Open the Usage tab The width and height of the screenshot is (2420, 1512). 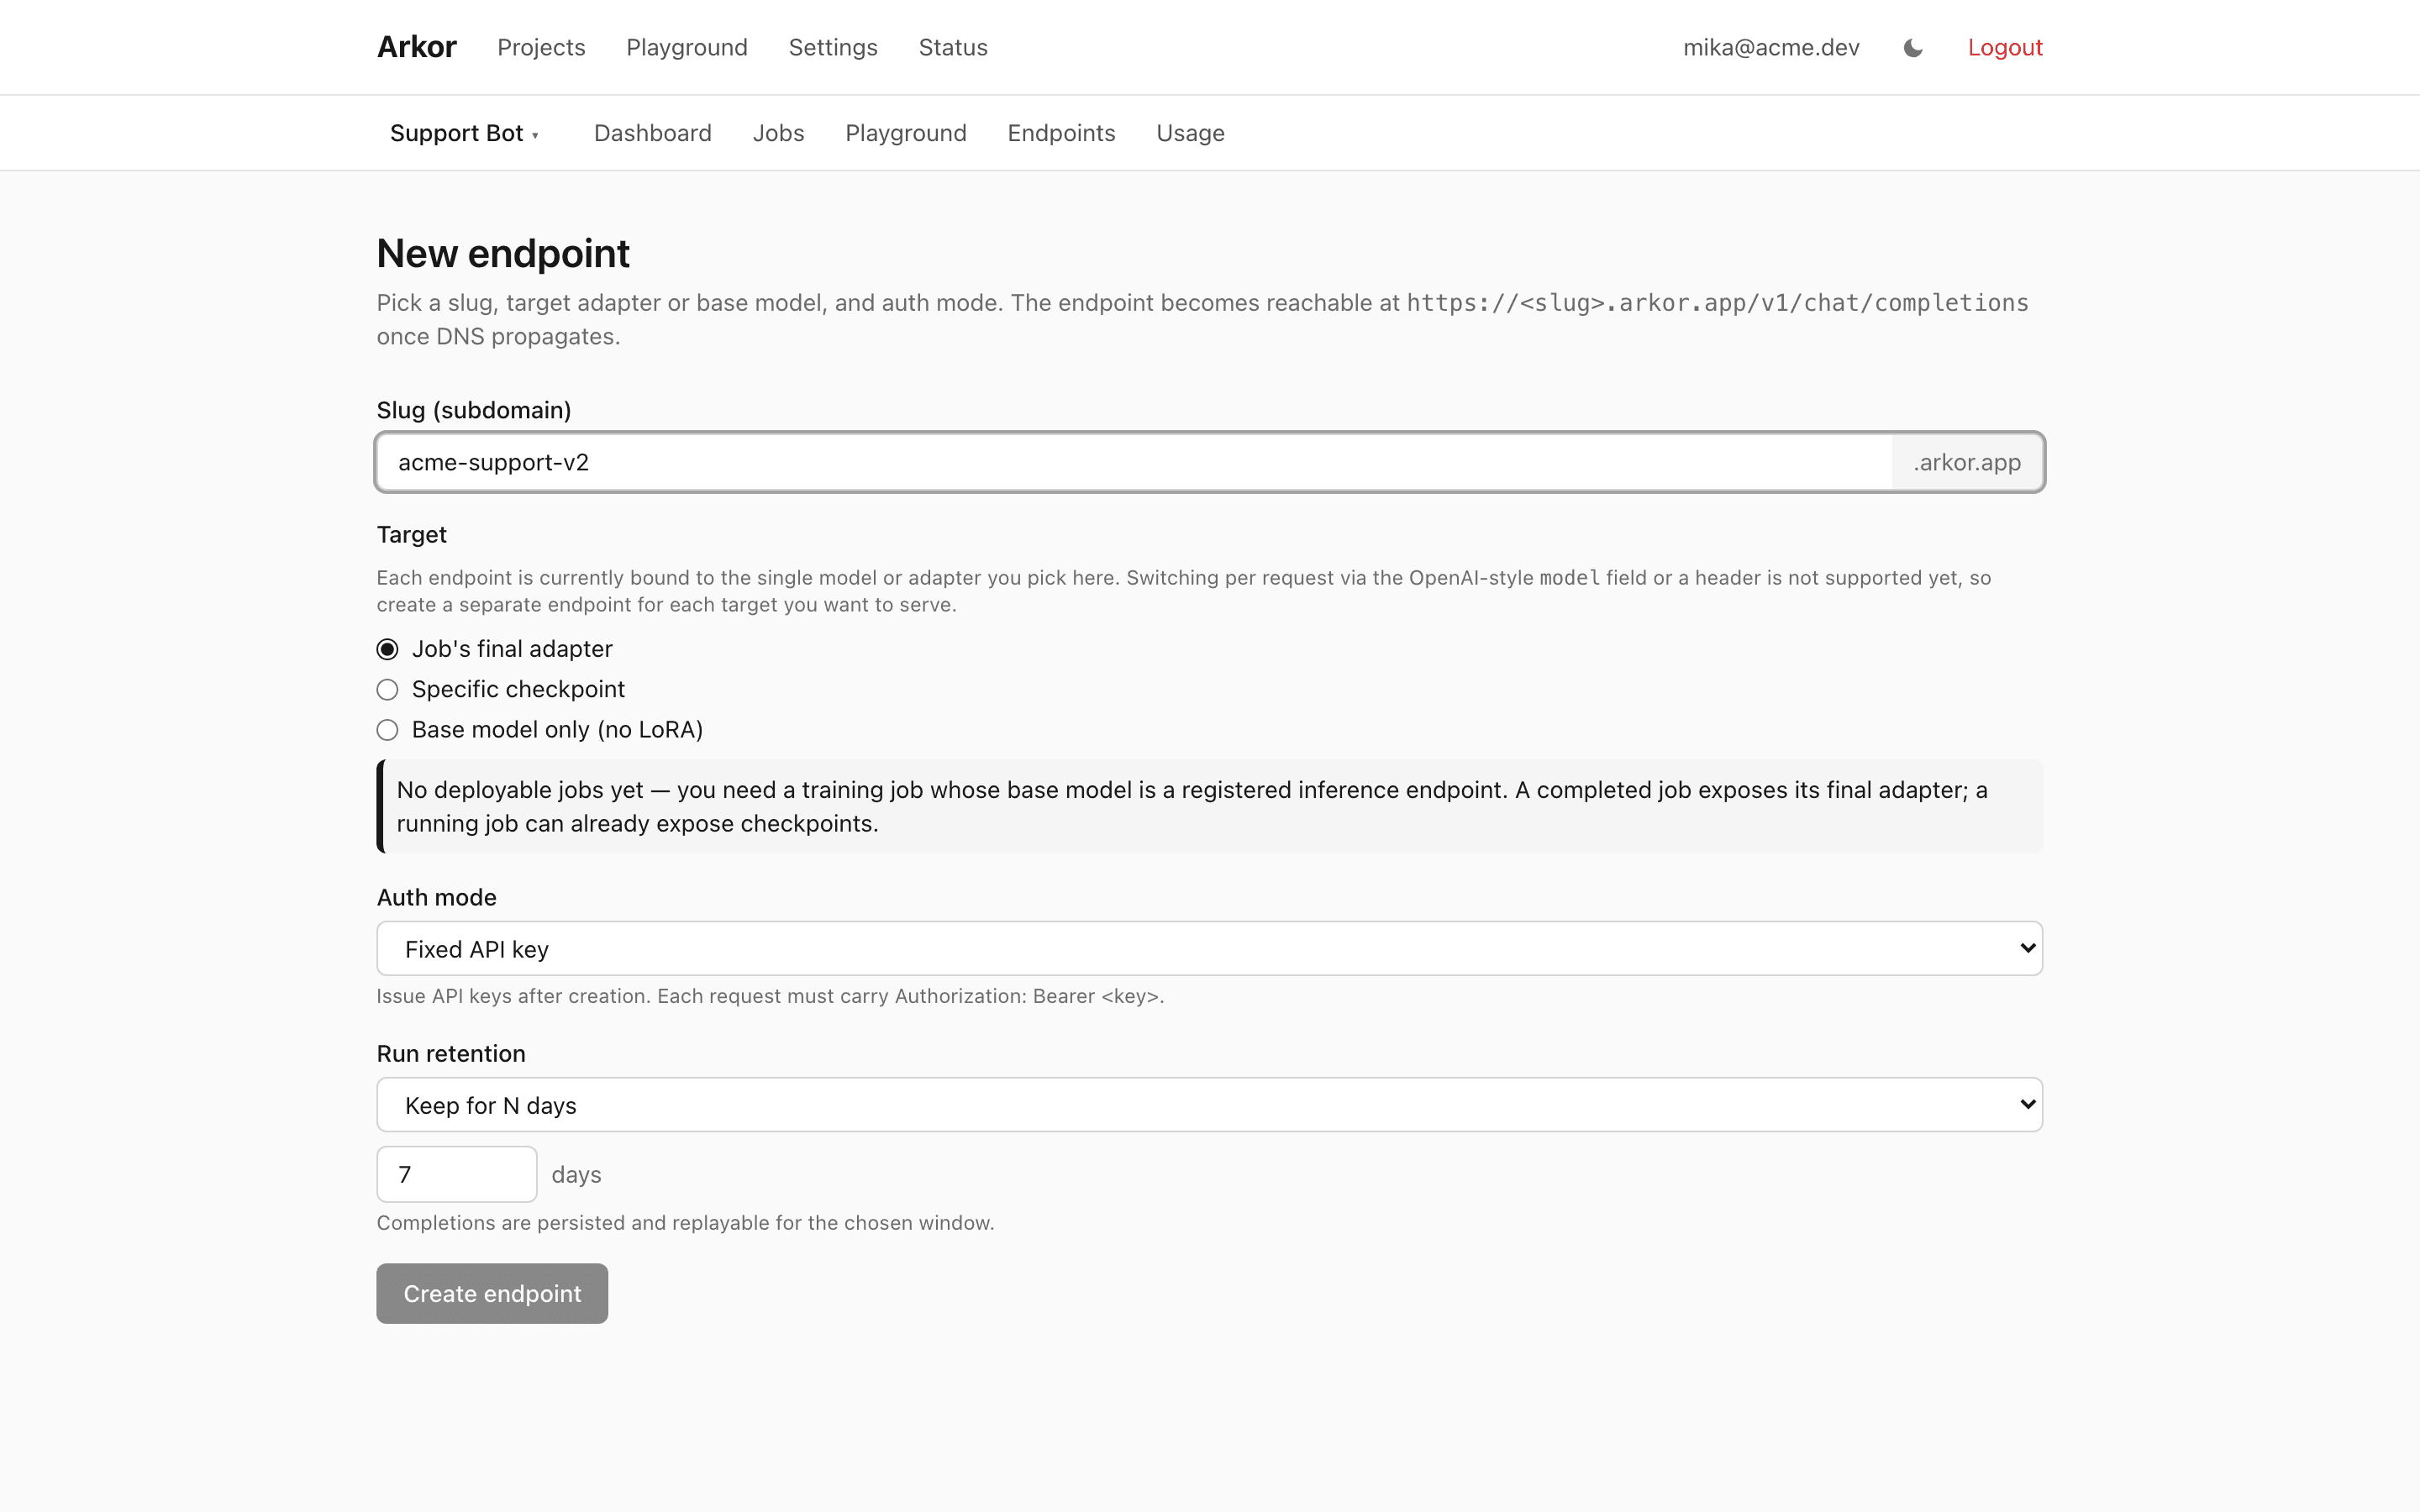point(1190,133)
